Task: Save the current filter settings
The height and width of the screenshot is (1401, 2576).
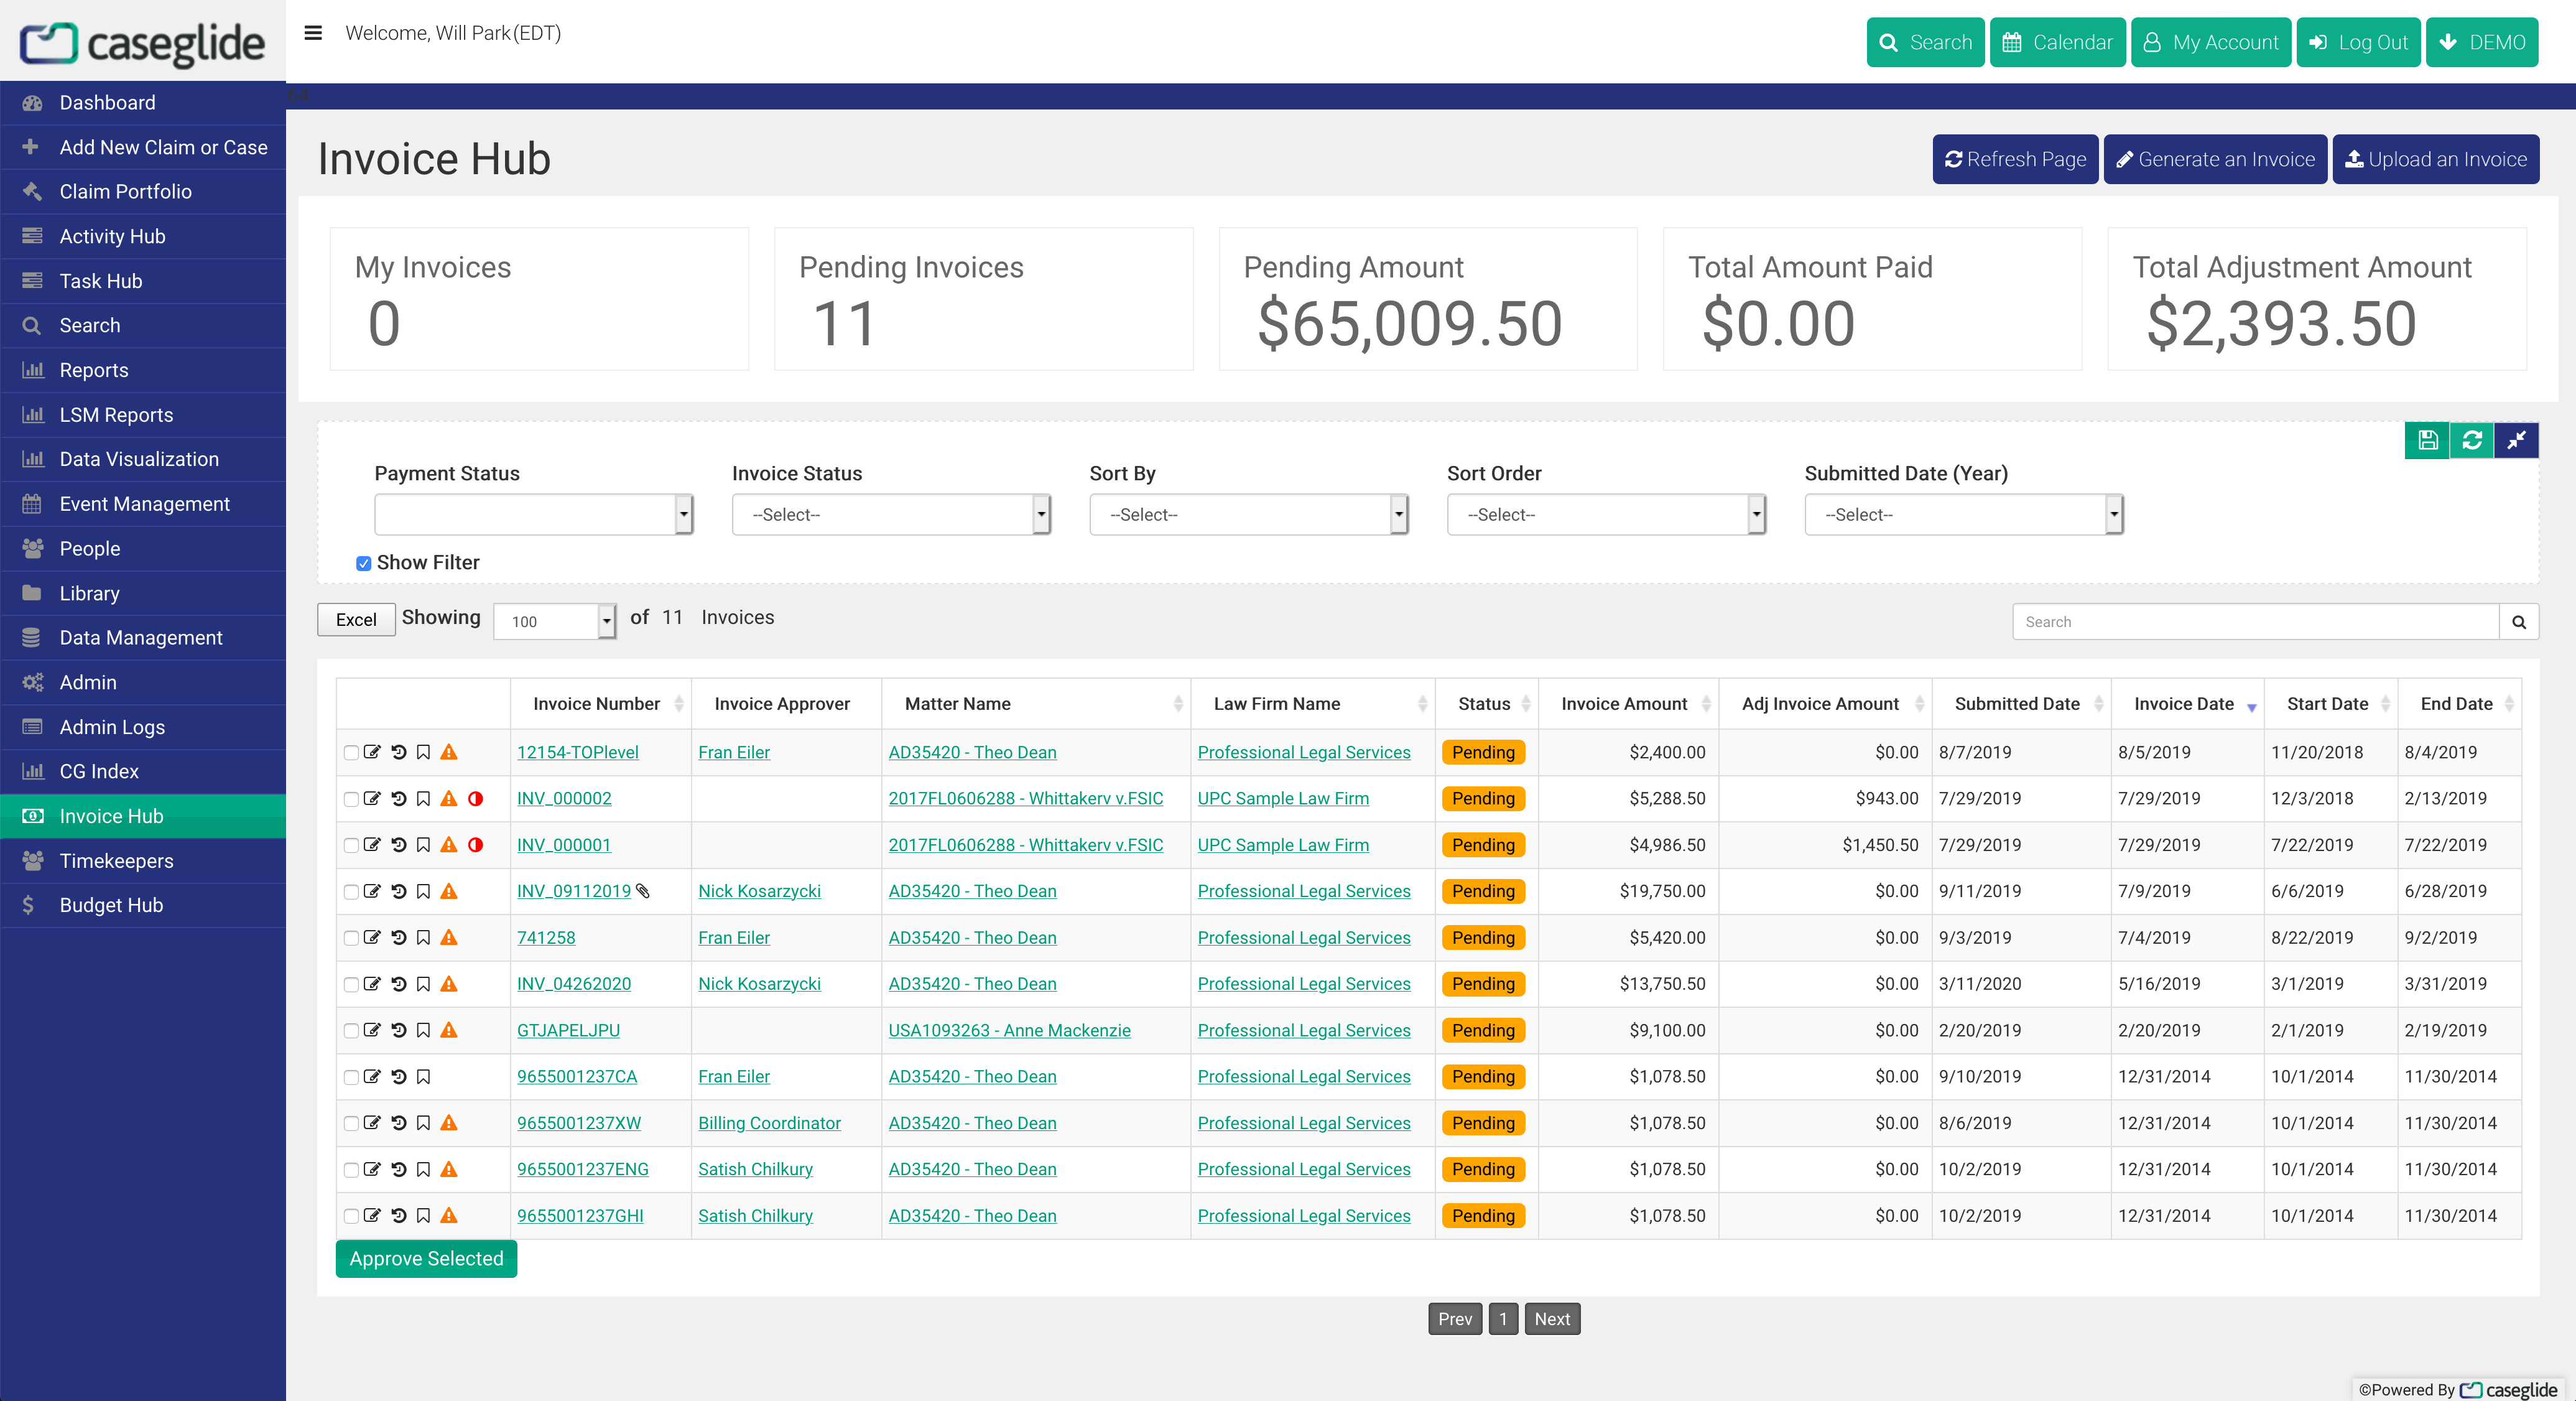Action: tap(2427, 440)
